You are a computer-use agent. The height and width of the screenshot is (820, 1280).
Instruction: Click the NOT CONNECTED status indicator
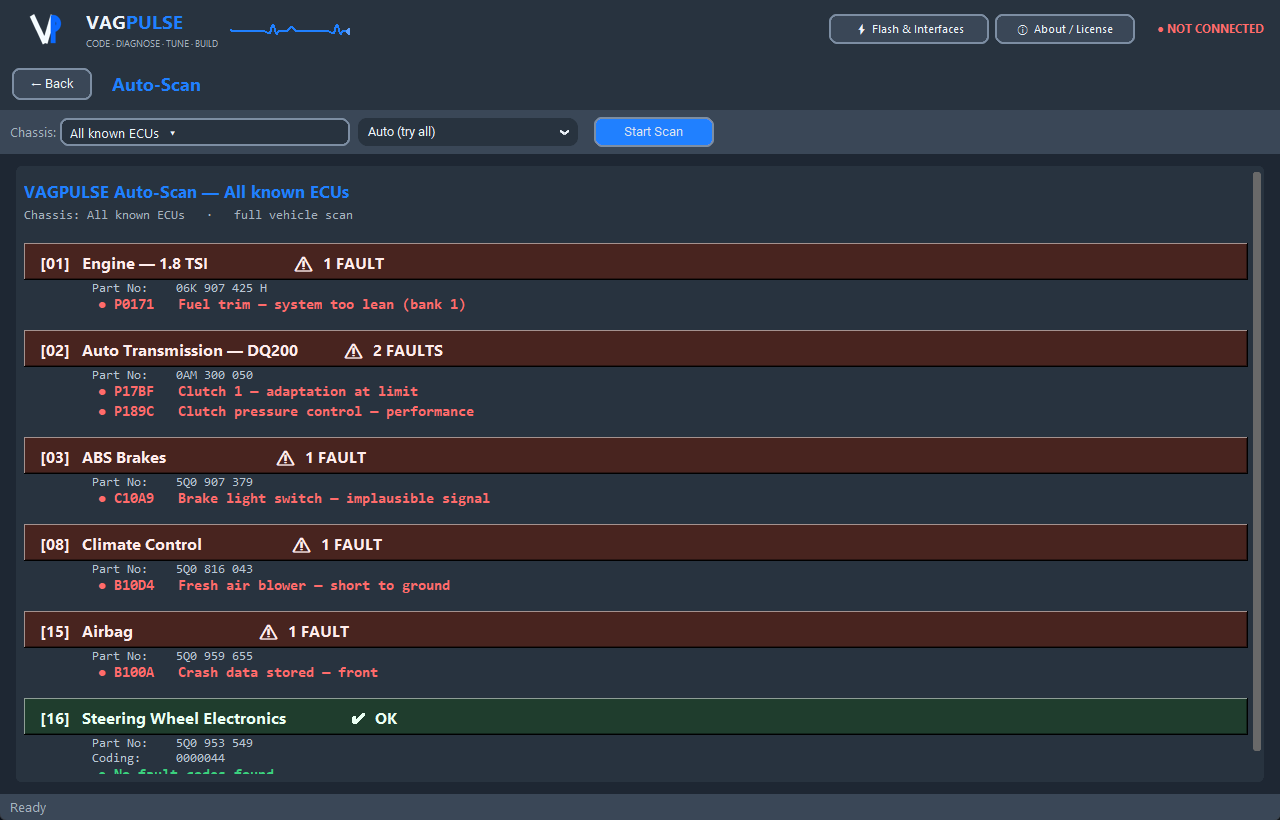click(x=1210, y=29)
